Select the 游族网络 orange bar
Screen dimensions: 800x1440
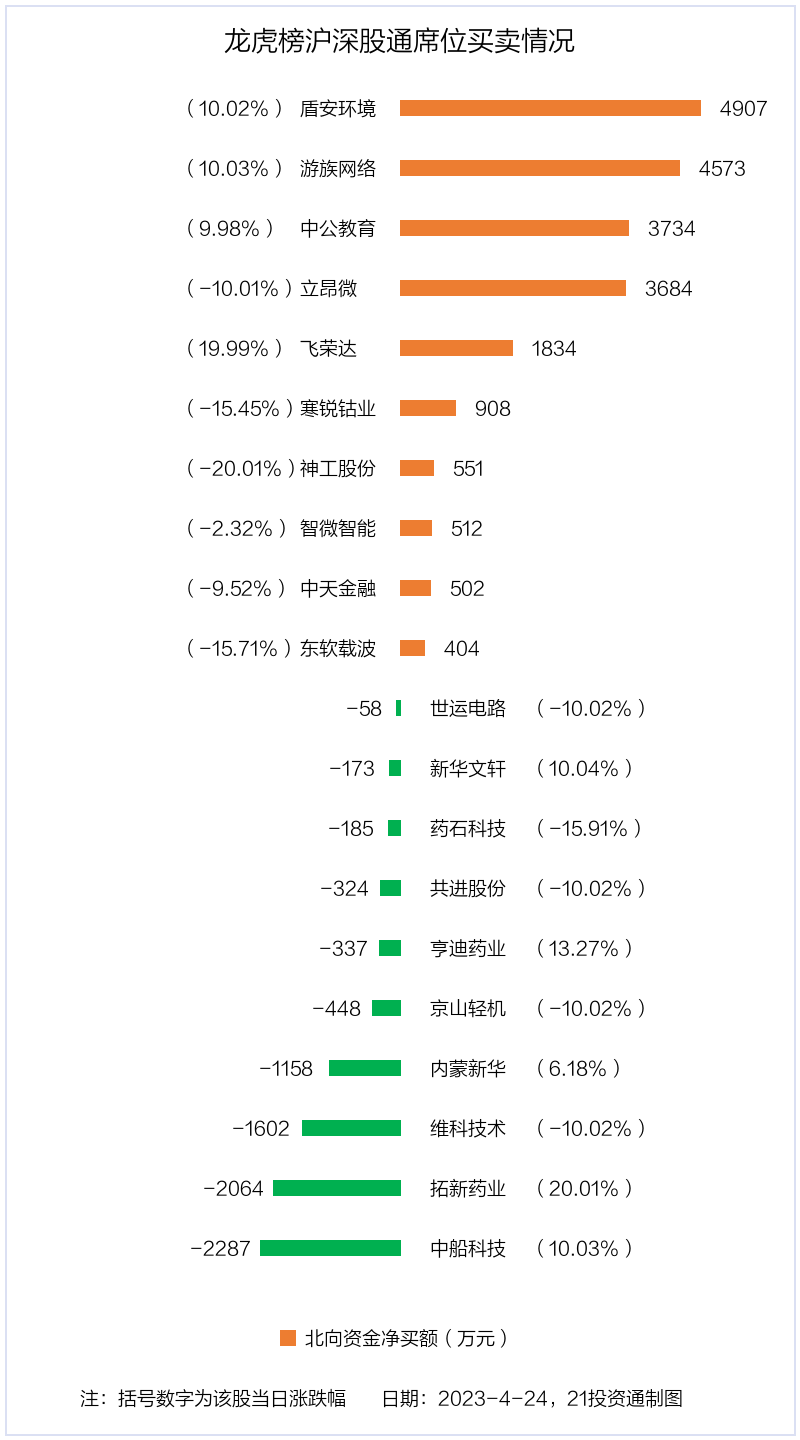pos(540,168)
